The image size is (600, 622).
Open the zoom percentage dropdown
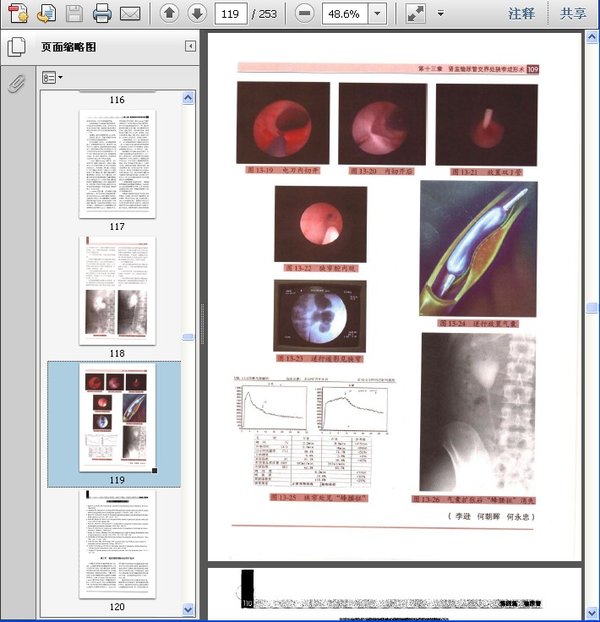click(376, 14)
